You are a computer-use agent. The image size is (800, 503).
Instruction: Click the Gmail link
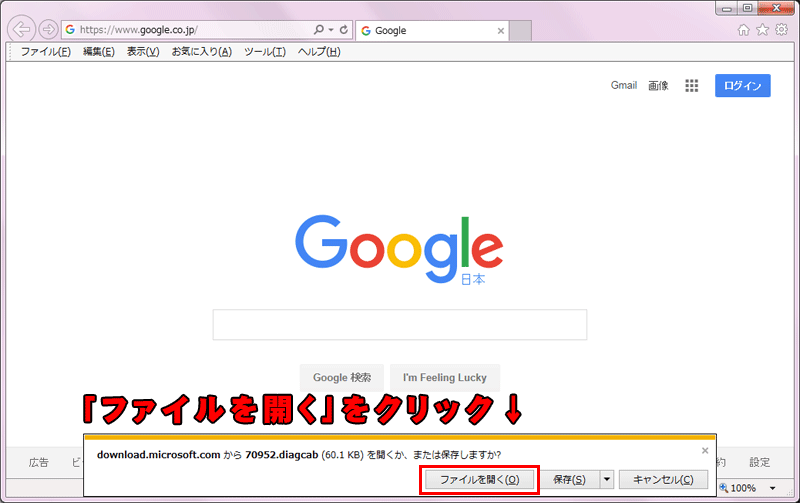624,85
